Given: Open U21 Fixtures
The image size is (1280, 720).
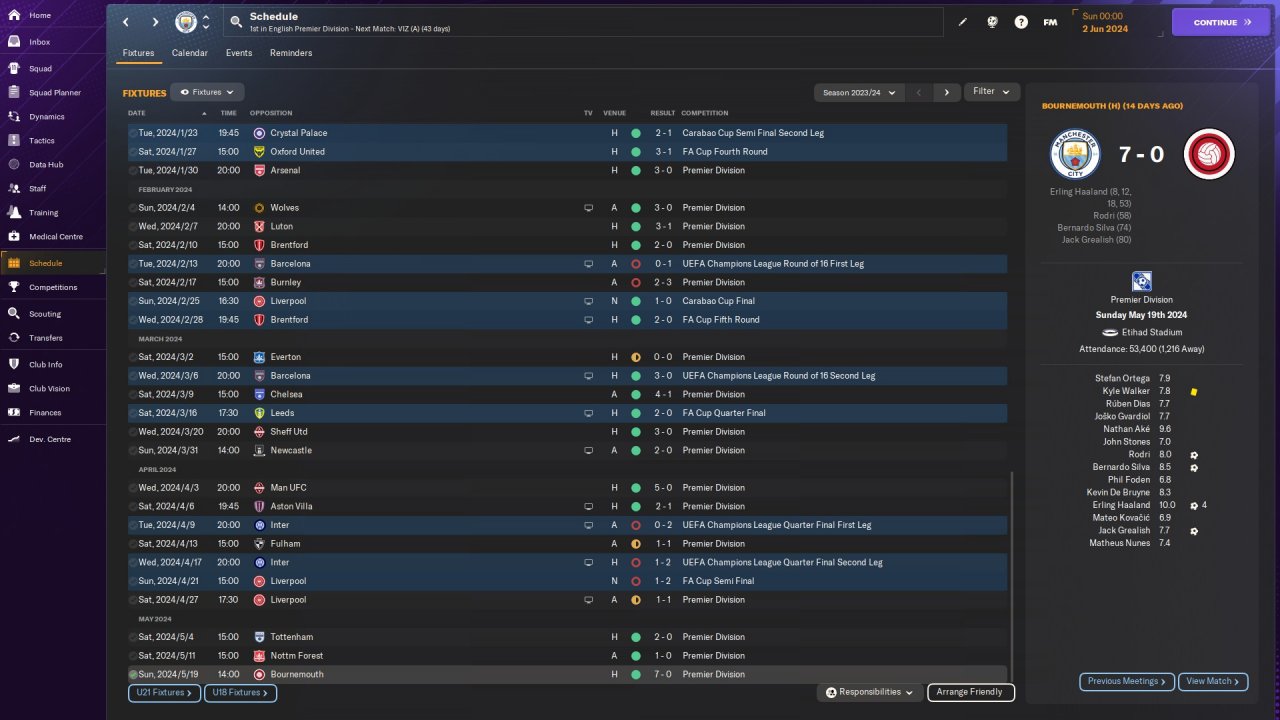Looking at the screenshot, I should [x=165, y=692].
